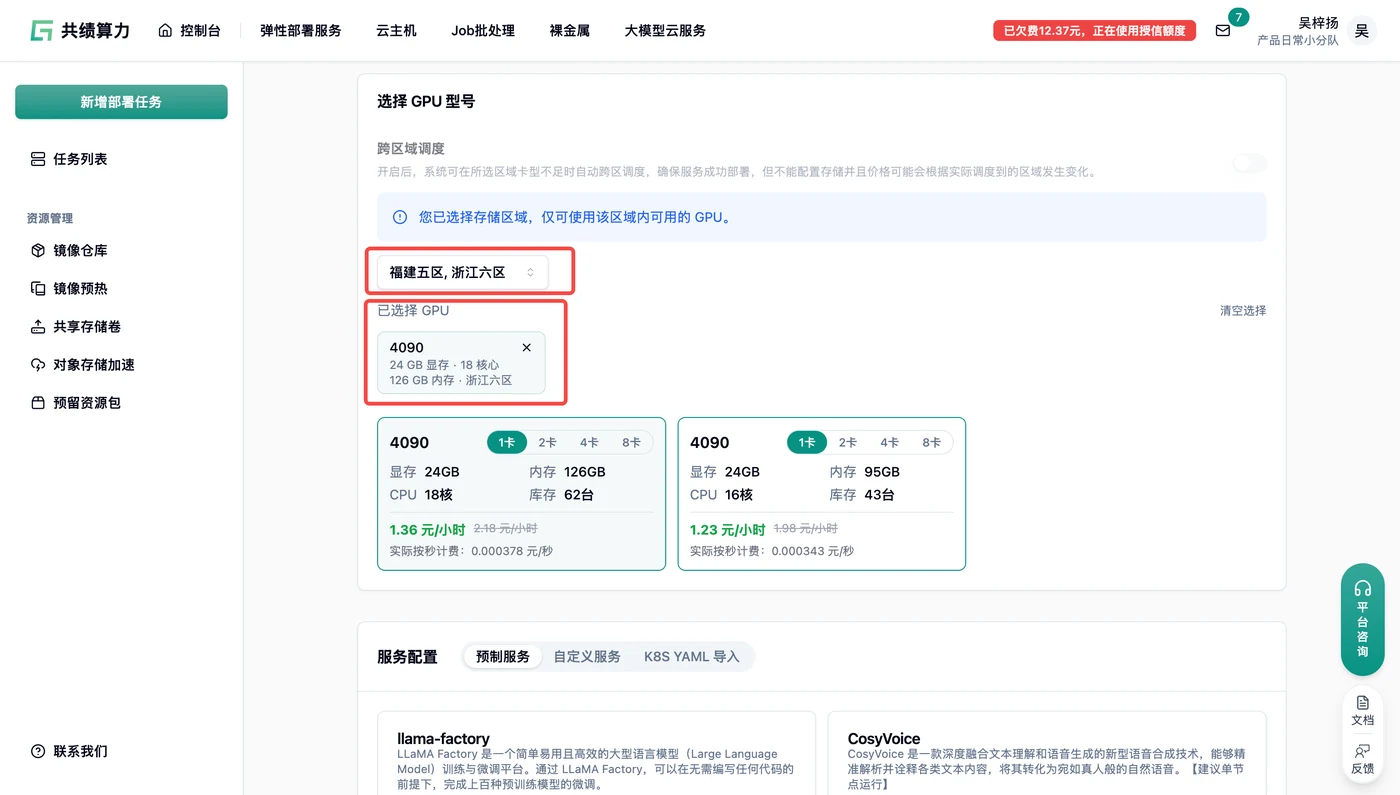Image resolution: width=1400 pixels, height=795 pixels.
Task: Click the 镜像预热 copy icon
Action: tap(38, 288)
